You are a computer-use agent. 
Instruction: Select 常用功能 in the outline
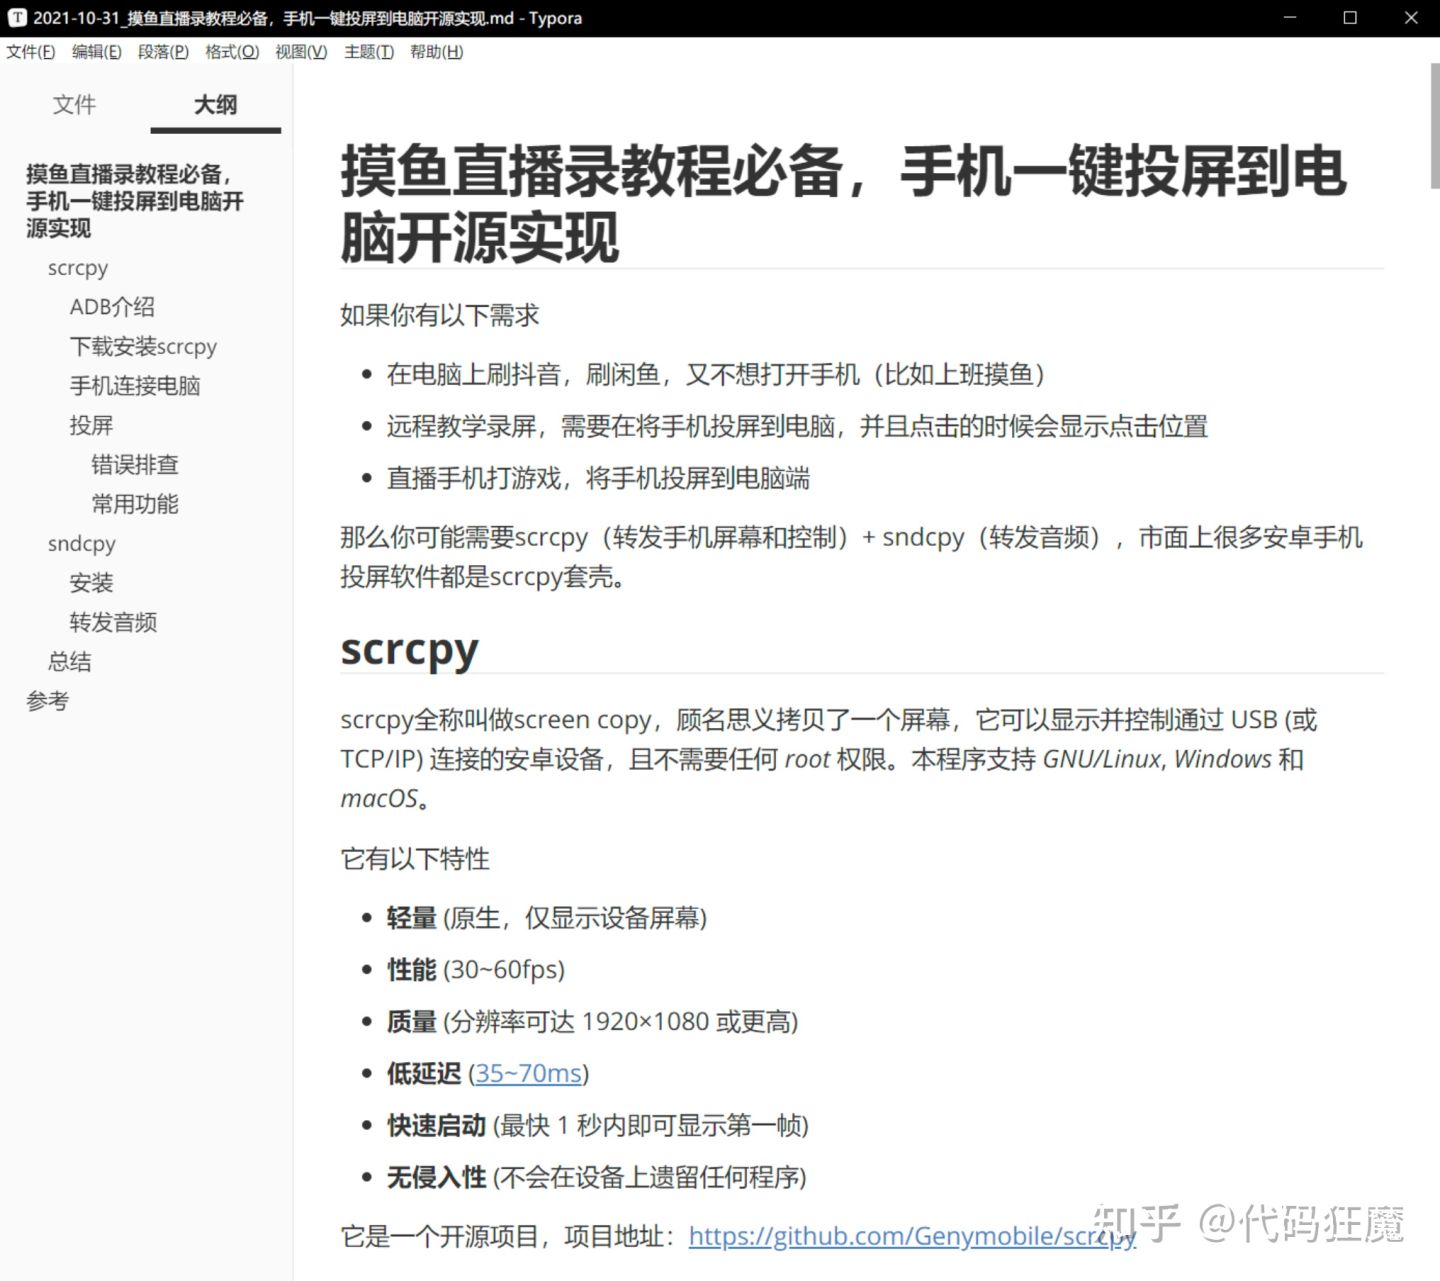tap(135, 504)
